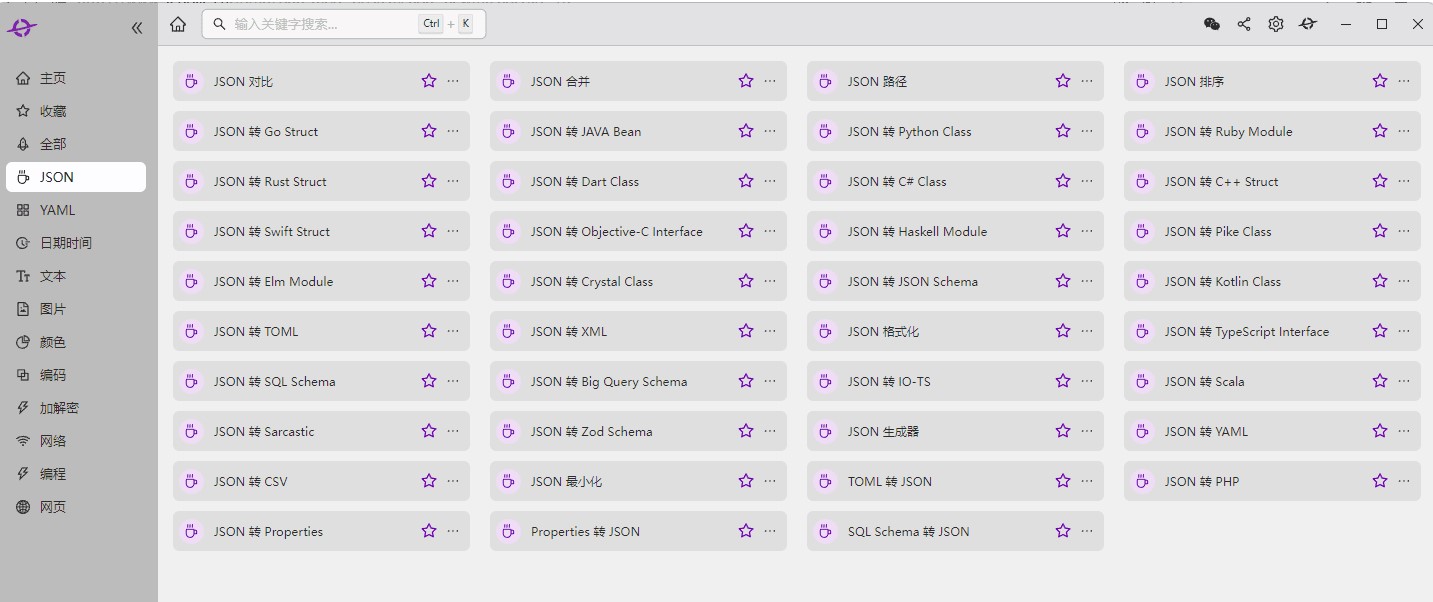Click icon of JSON 转 Zod Schema
1433x602 pixels.
click(508, 431)
